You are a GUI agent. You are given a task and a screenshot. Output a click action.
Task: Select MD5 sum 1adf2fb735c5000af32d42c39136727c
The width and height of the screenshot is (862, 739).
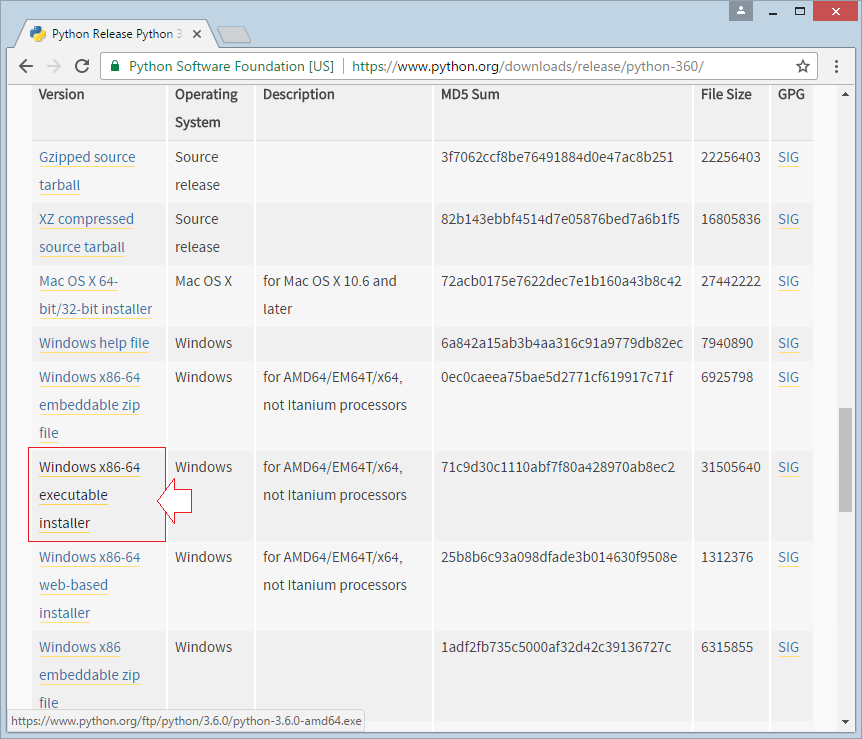(x=556, y=647)
